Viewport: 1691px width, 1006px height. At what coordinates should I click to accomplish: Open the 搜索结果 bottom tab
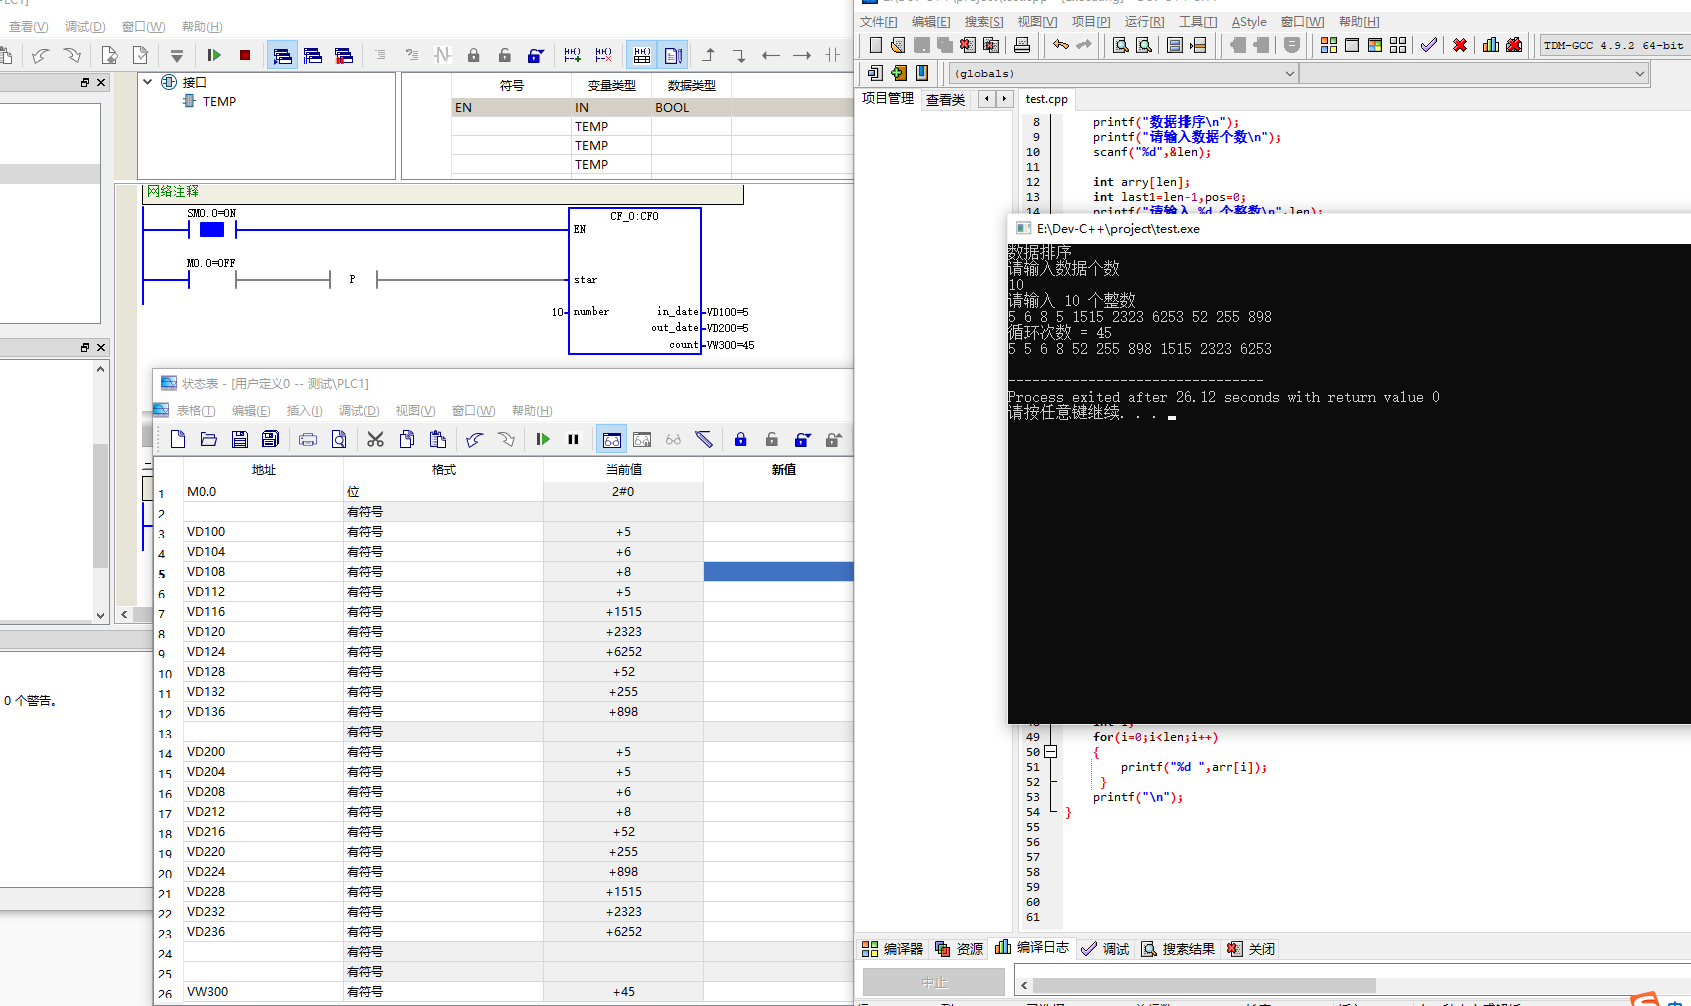[x=1178, y=949]
